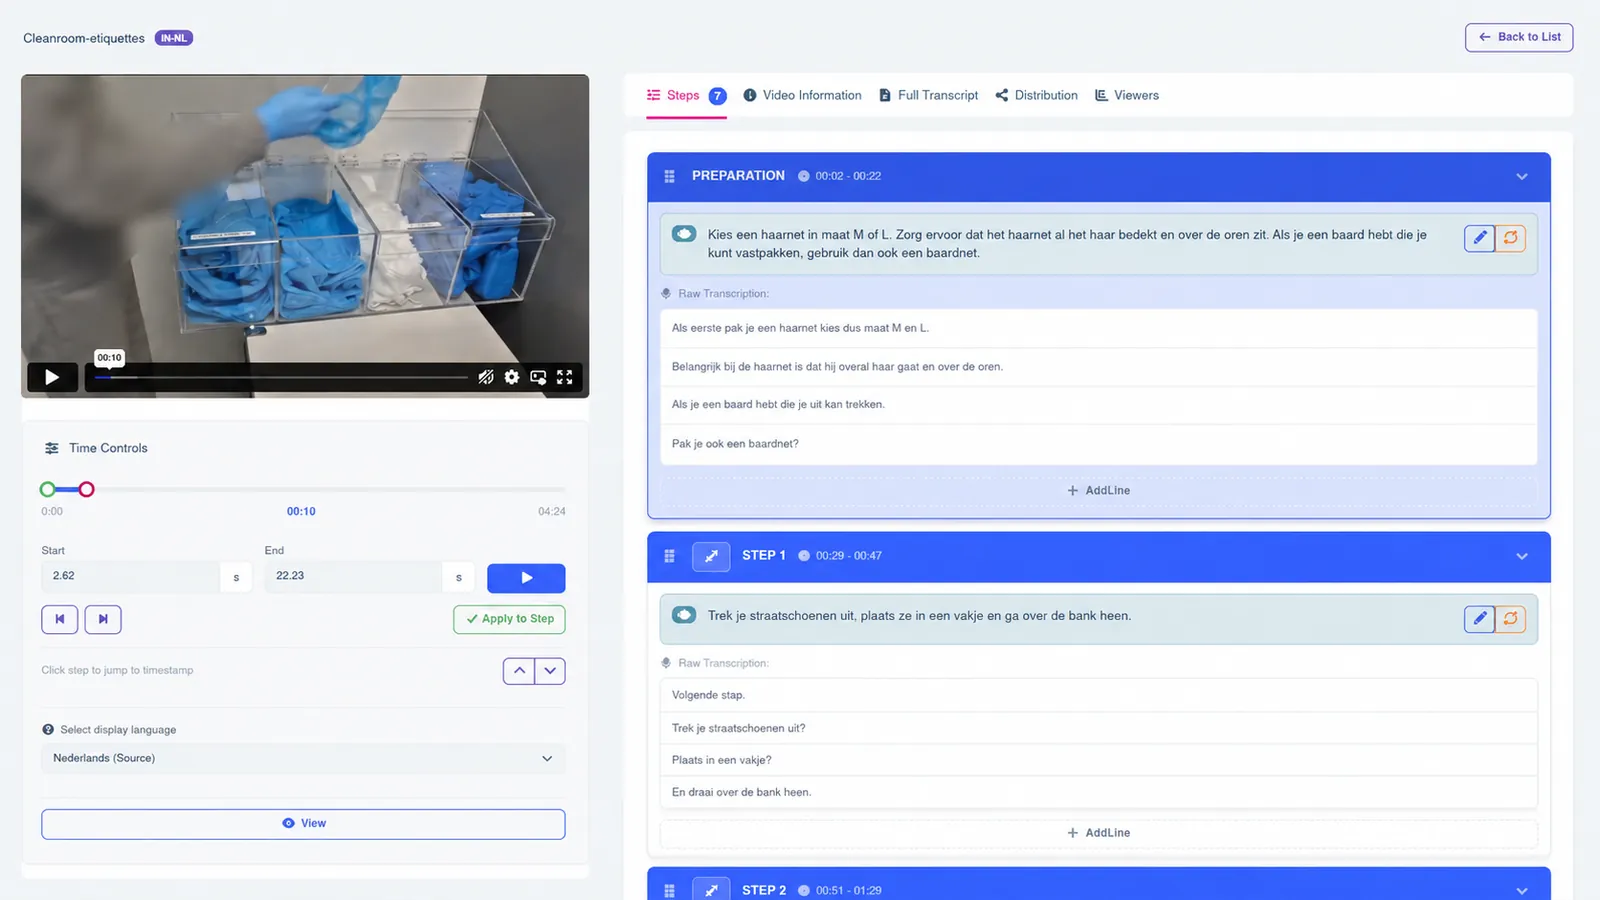
Task: Click the green start handle on time slider
Action: [x=48, y=489]
